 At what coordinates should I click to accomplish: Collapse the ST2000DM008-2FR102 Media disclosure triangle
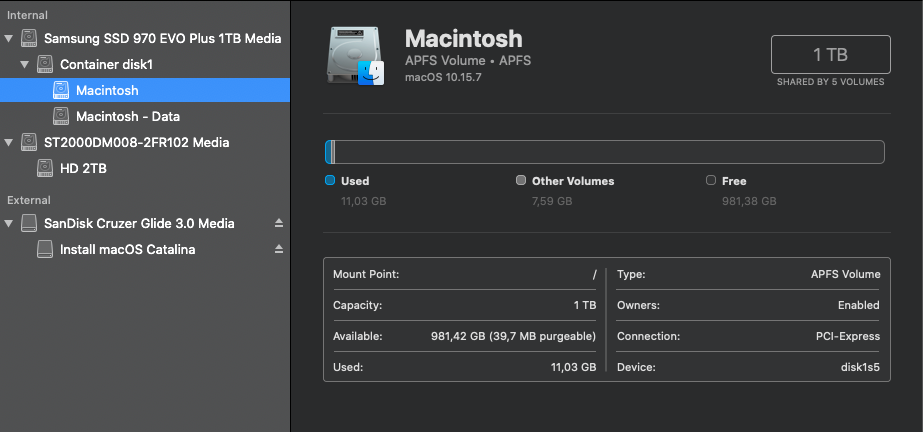tap(8, 142)
